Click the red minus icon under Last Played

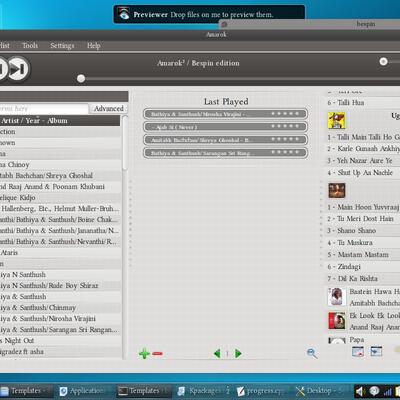click(157, 353)
